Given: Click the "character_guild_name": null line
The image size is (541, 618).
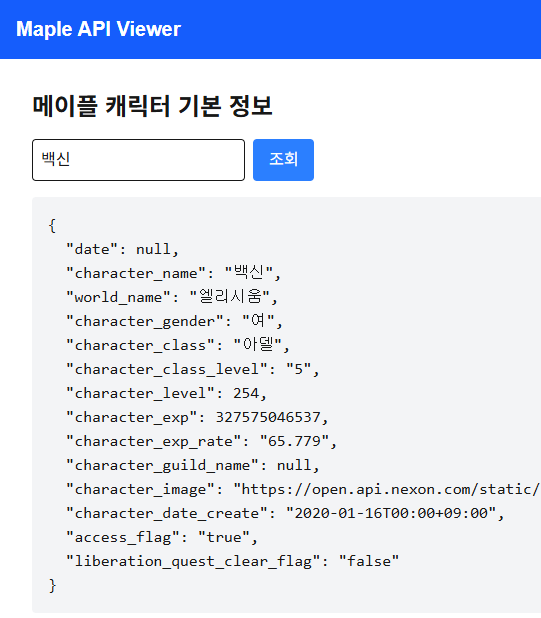Looking at the screenshot, I should click(x=192, y=465).
